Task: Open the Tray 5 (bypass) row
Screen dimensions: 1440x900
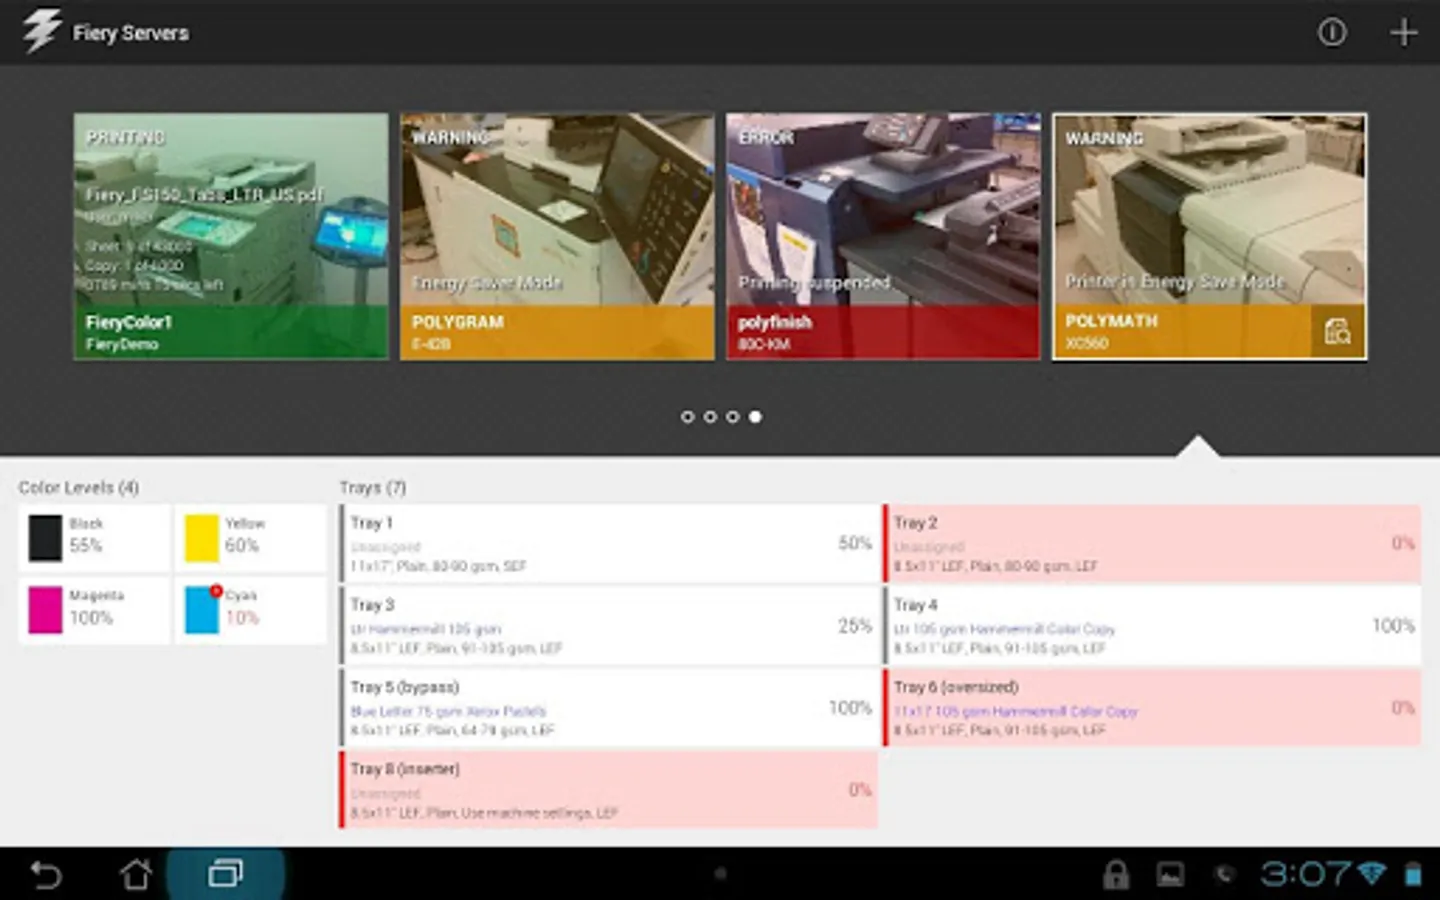Action: coord(609,707)
